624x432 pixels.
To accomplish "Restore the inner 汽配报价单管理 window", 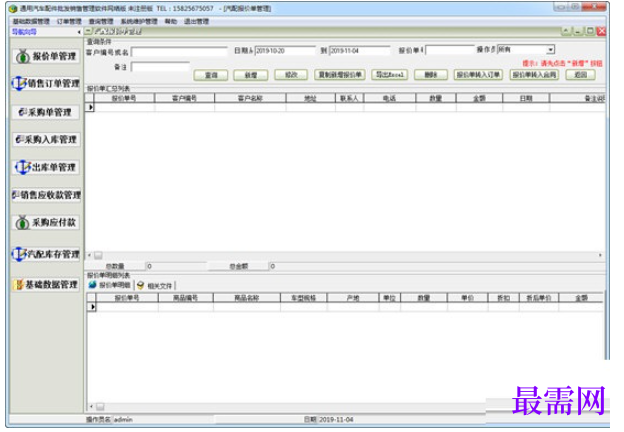I will coord(590,31).
